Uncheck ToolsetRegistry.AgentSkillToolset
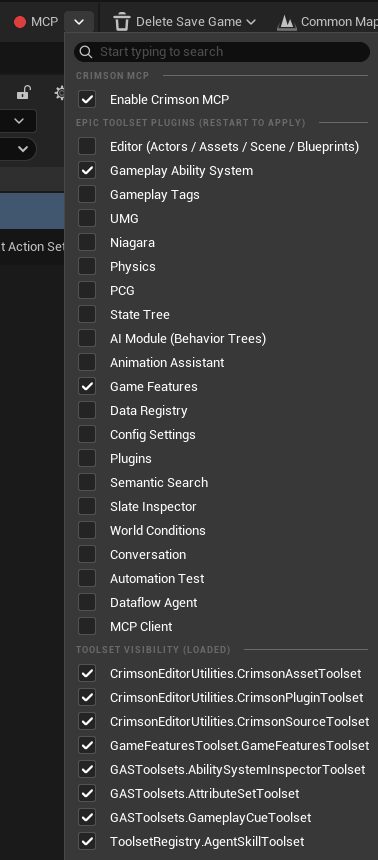This screenshot has height=860, width=378. tap(87, 841)
